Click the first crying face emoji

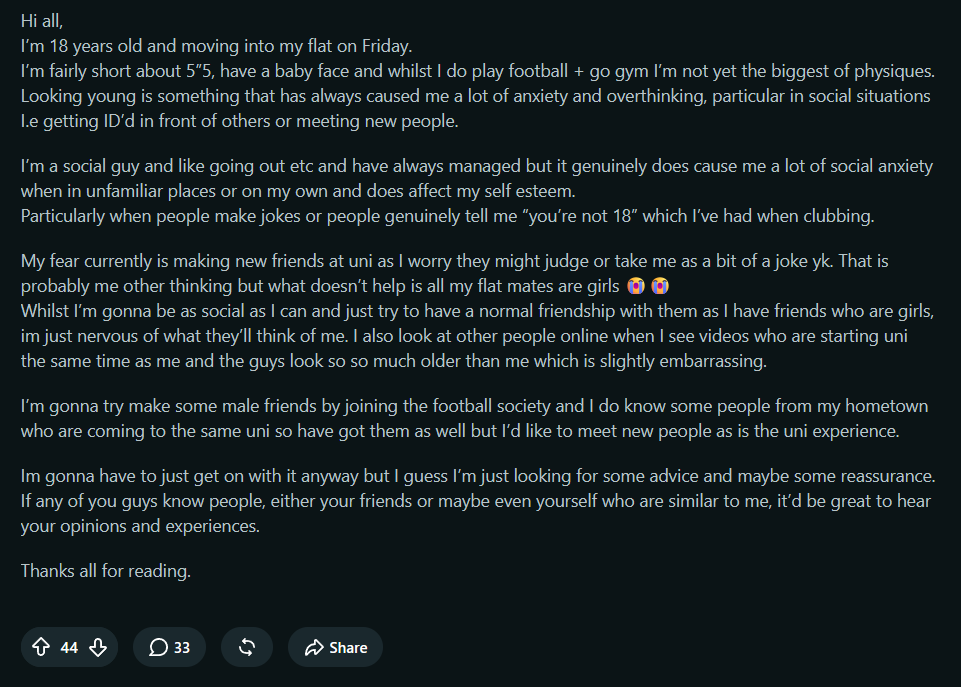(x=636, y=286)
